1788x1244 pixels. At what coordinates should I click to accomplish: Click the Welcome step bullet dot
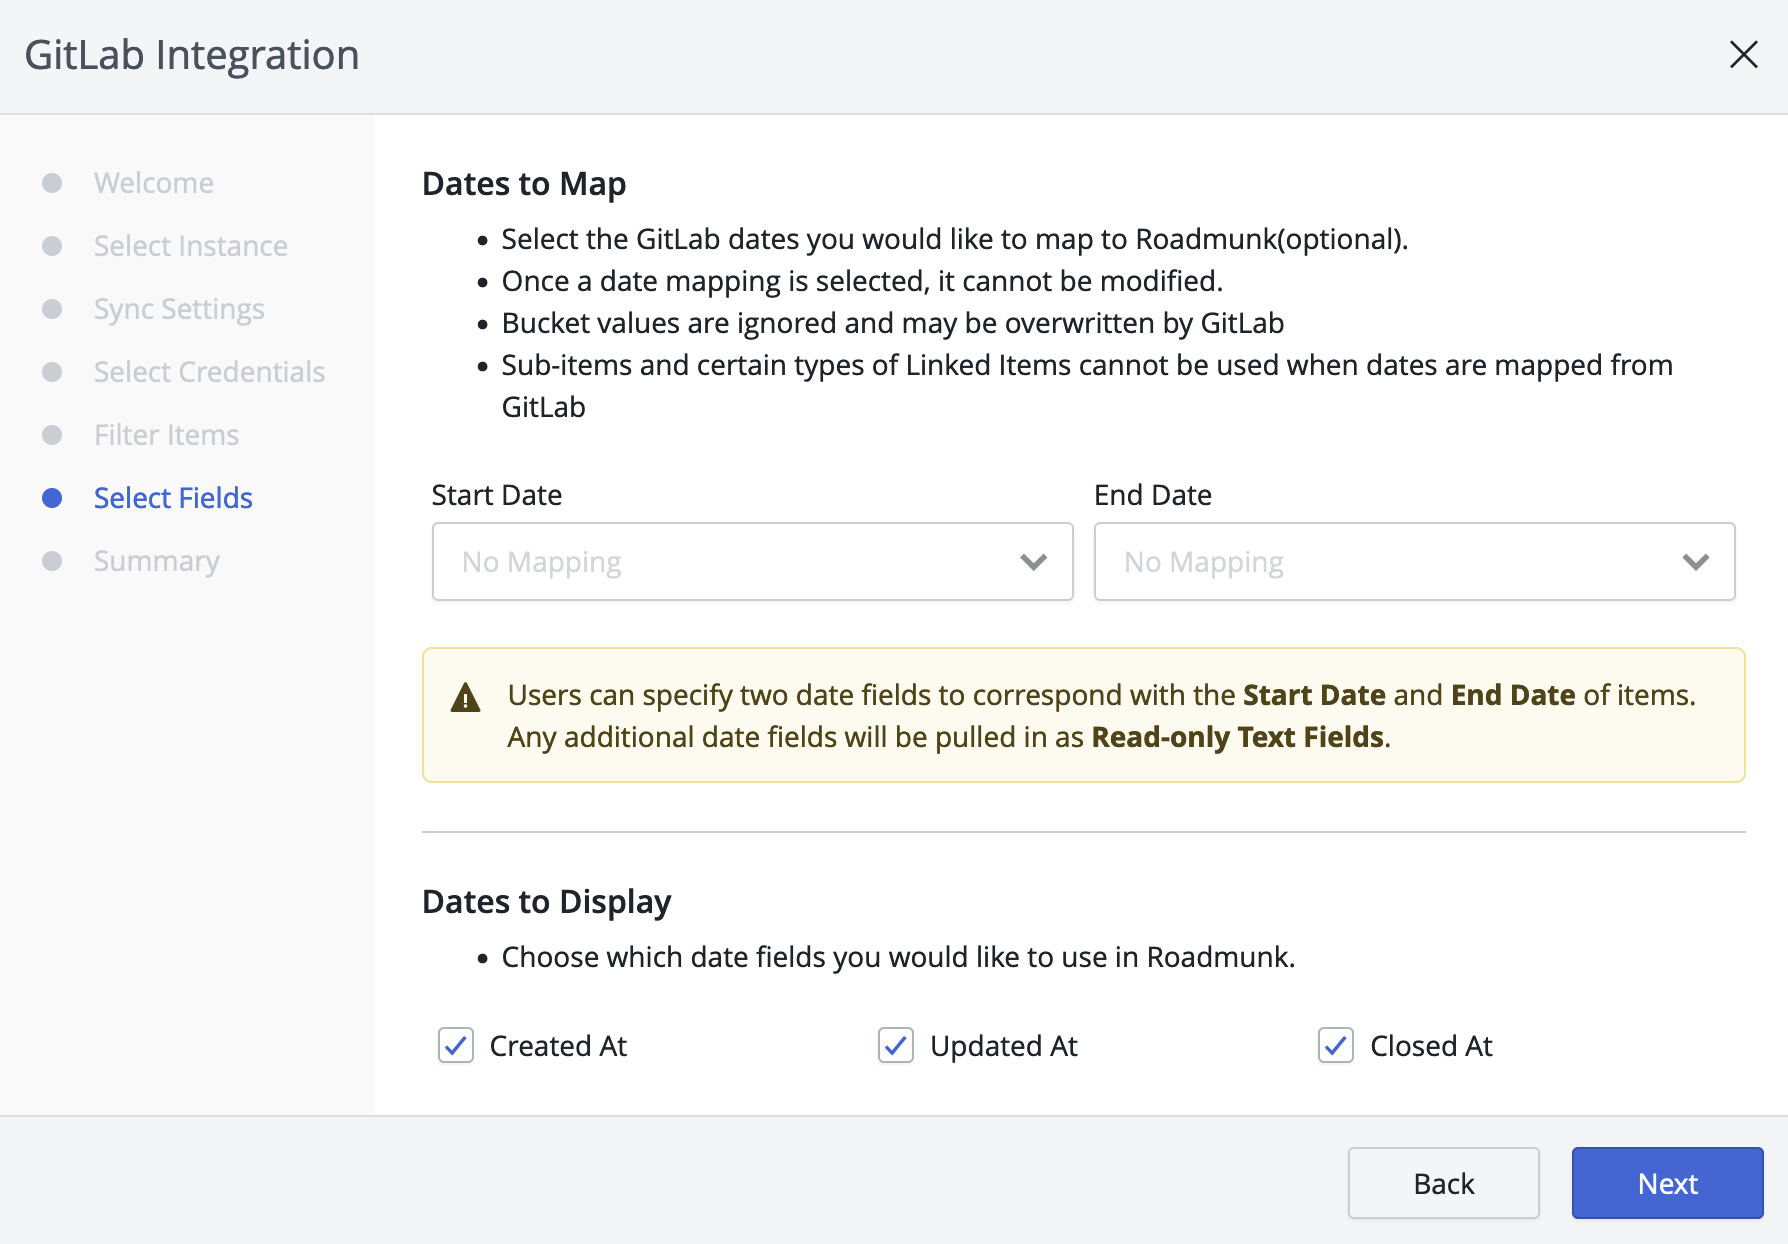(x=52, y=183)
